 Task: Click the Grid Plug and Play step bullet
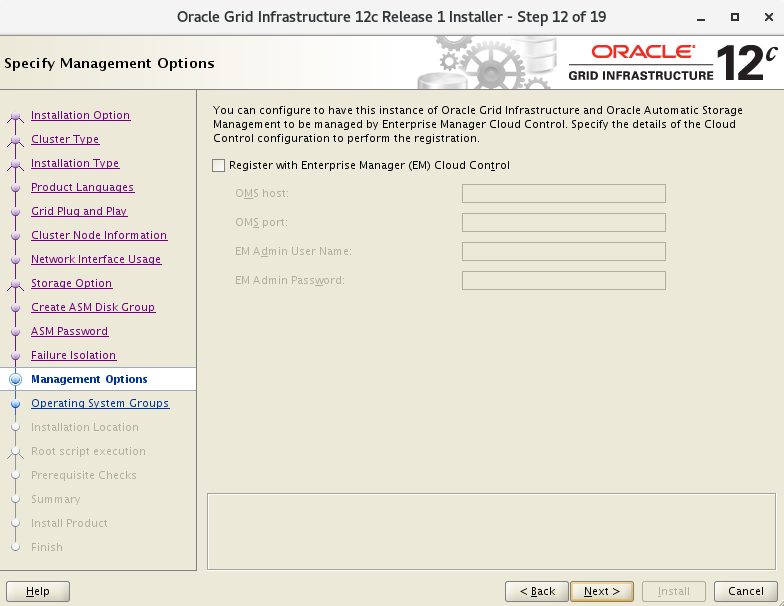(x=16, y=212)
